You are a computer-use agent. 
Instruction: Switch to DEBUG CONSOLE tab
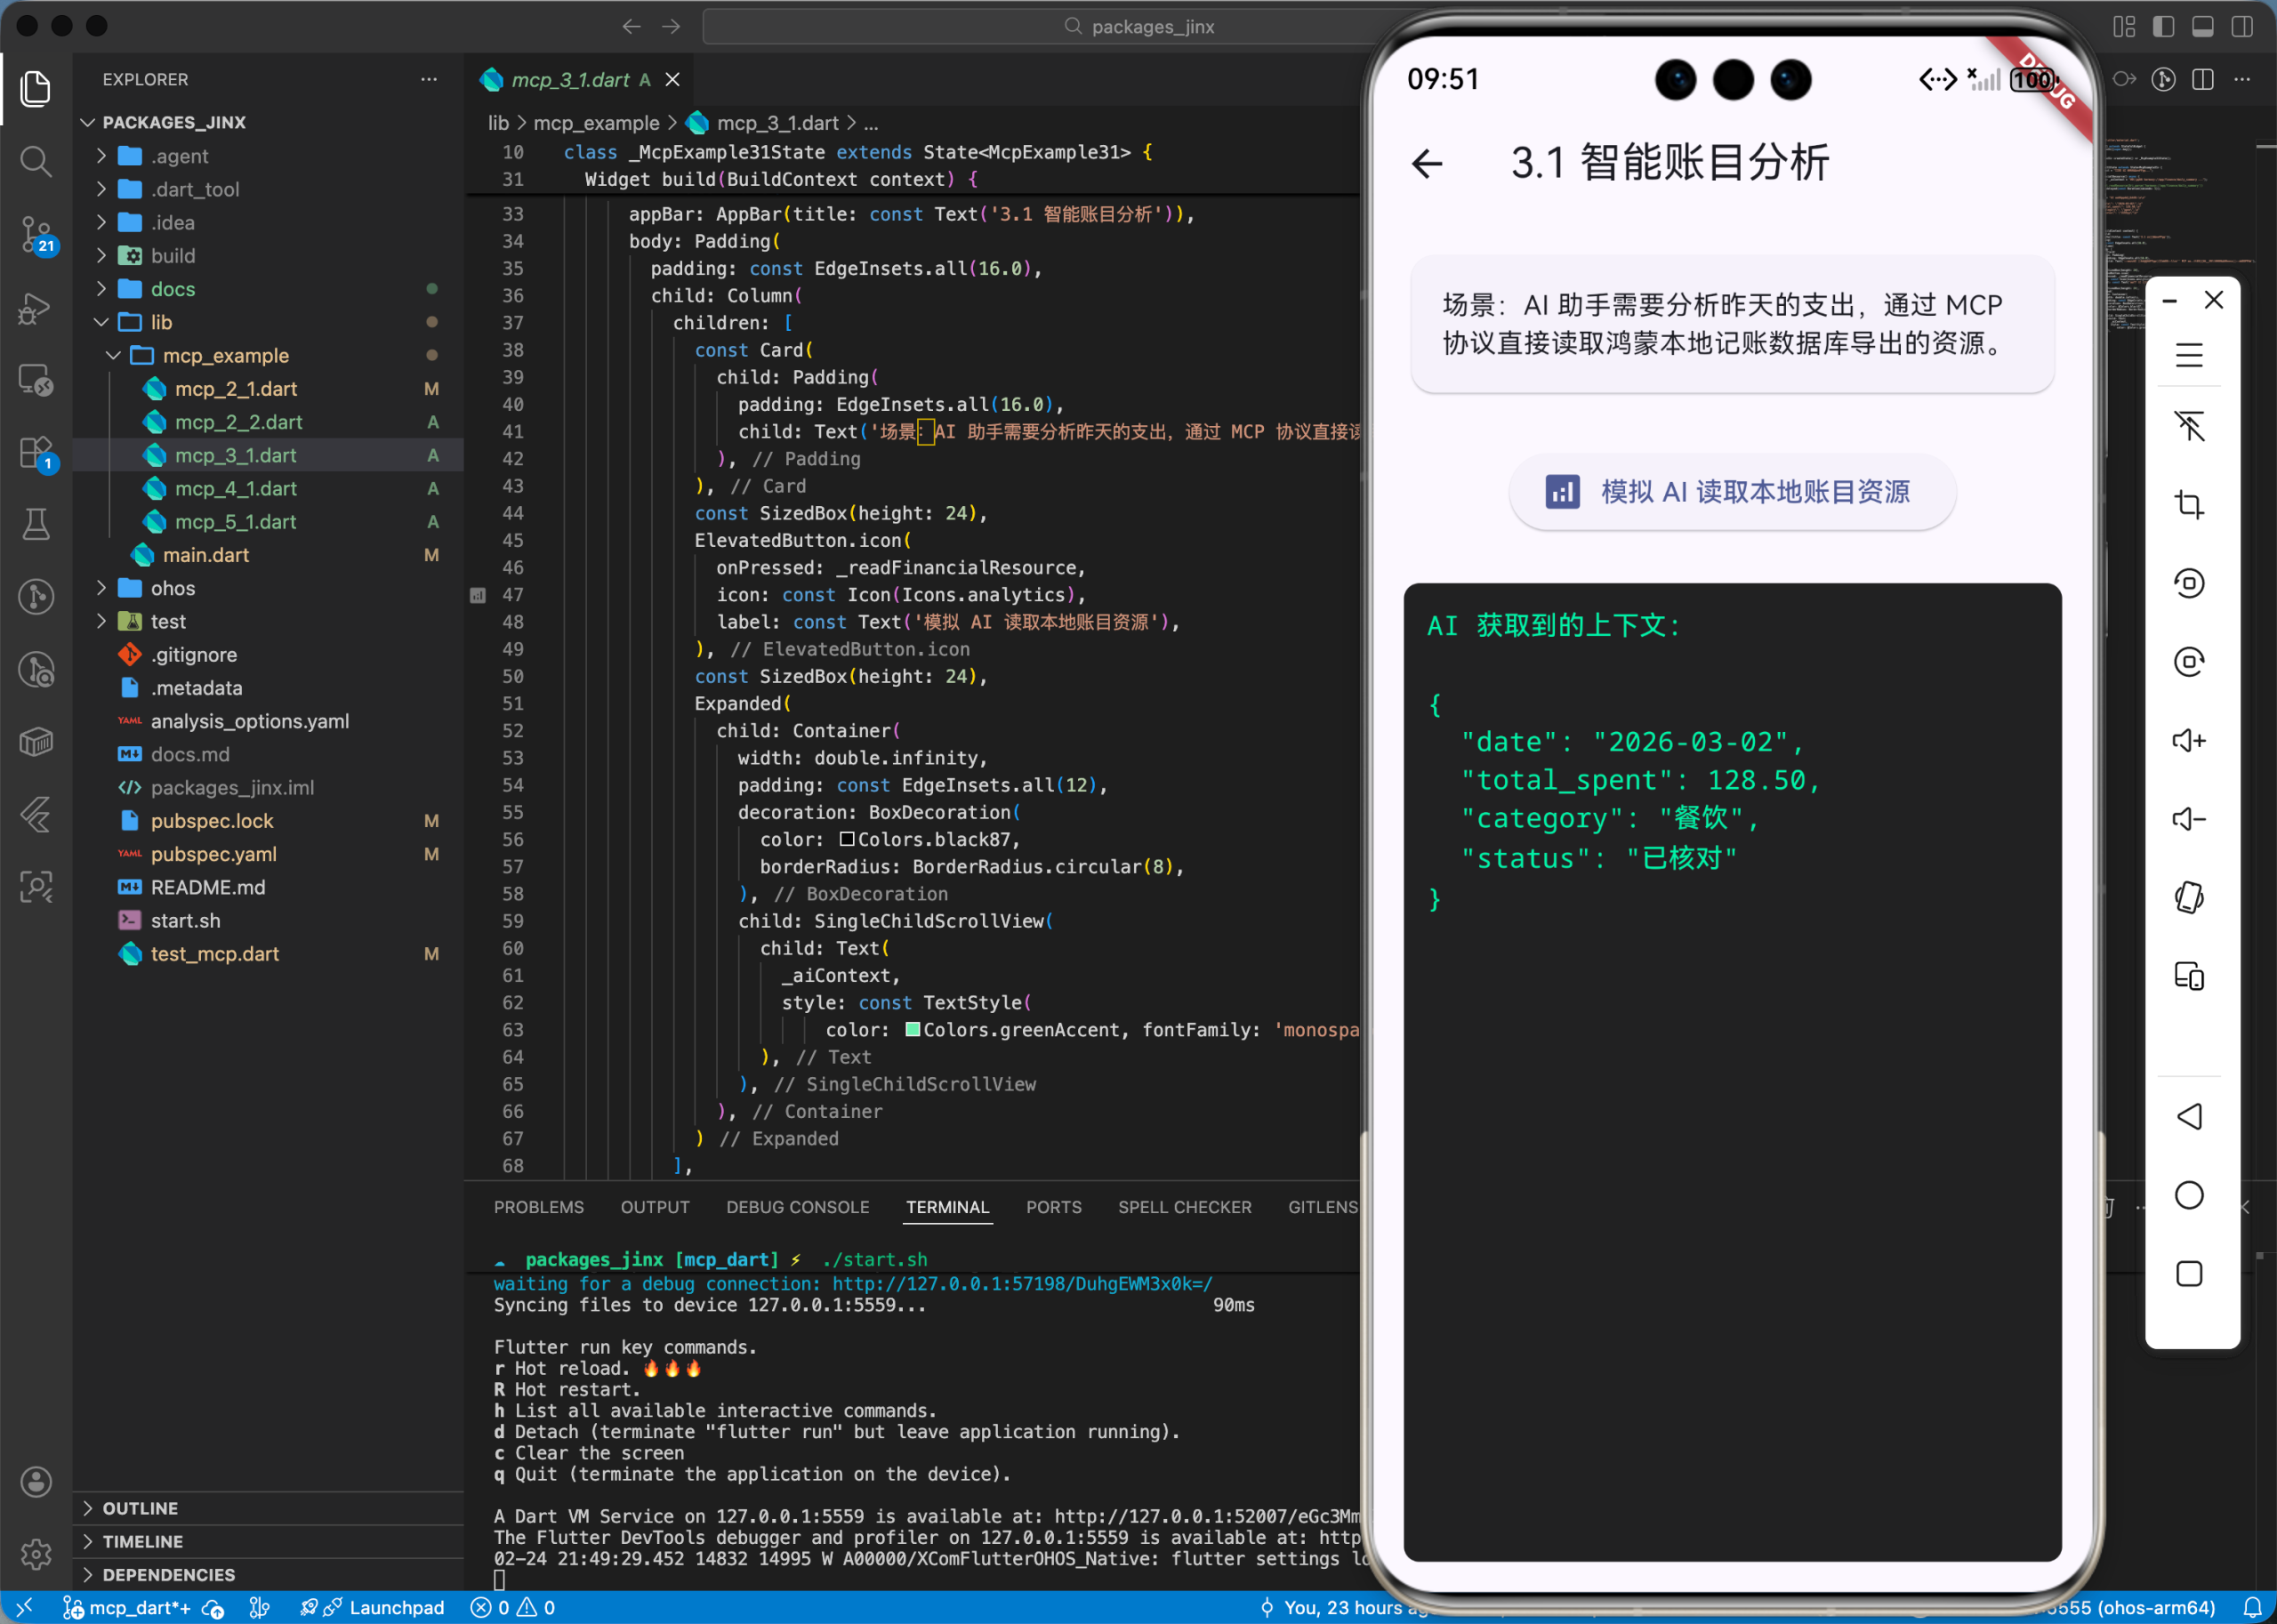pyautogui.click(x=797, y=1207)
